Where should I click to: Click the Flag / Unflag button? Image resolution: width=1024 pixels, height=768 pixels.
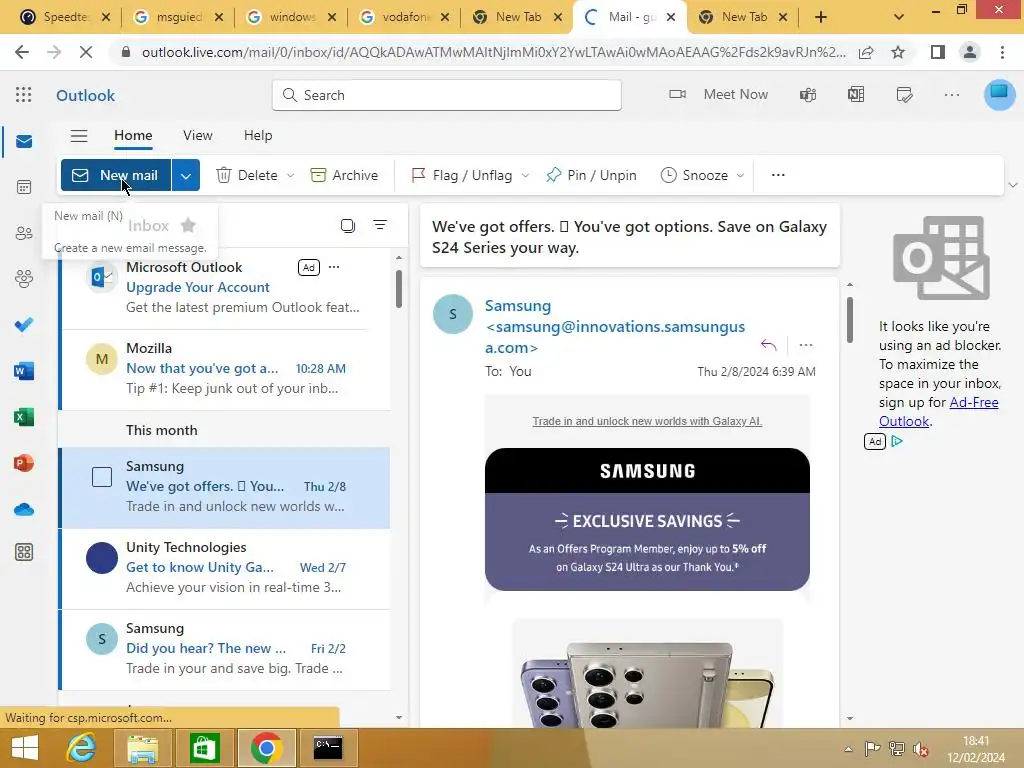pos(462,176)
